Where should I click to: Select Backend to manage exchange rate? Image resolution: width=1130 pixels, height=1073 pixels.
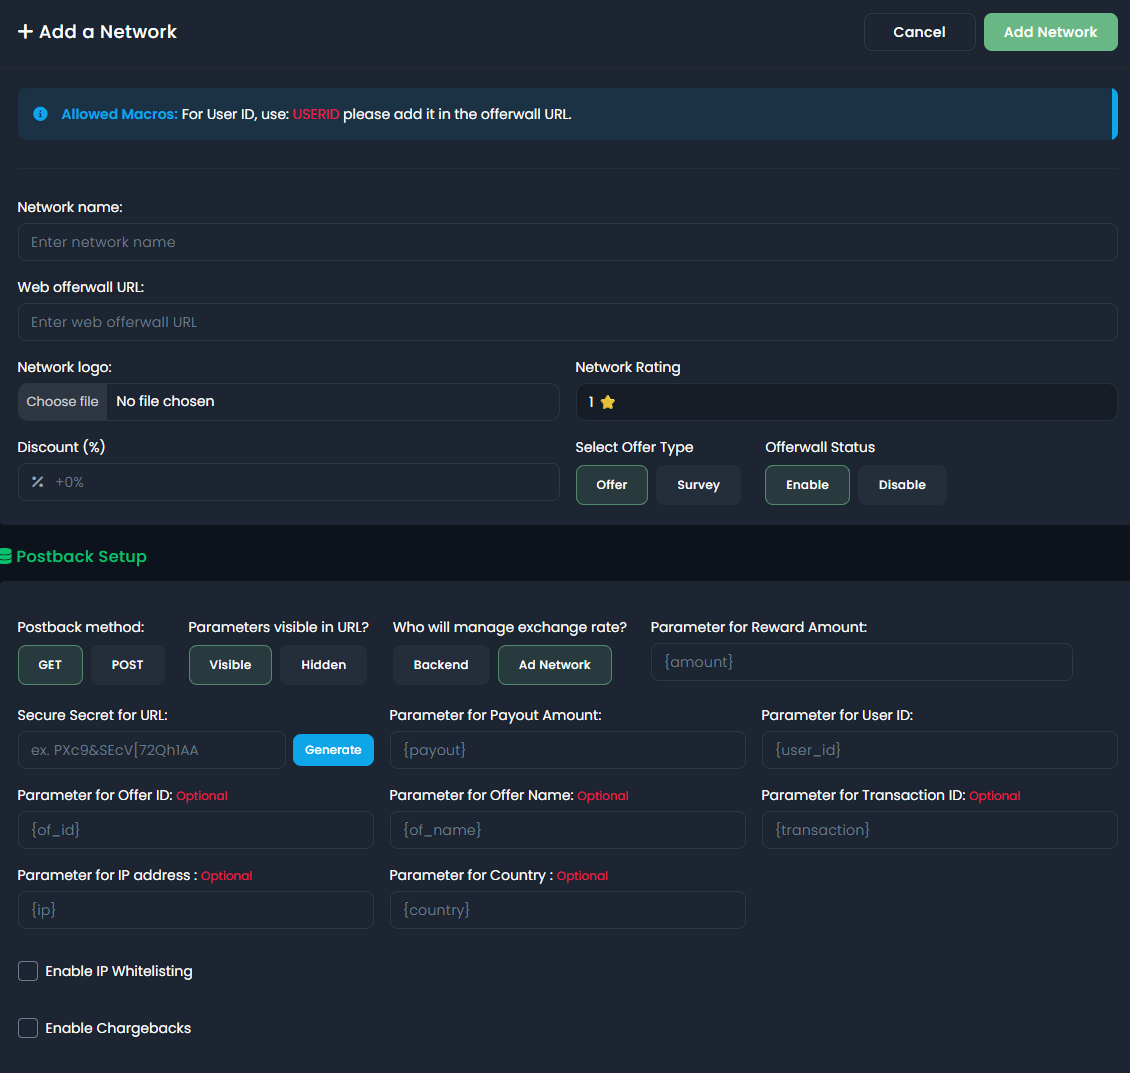tap(440, 665)
